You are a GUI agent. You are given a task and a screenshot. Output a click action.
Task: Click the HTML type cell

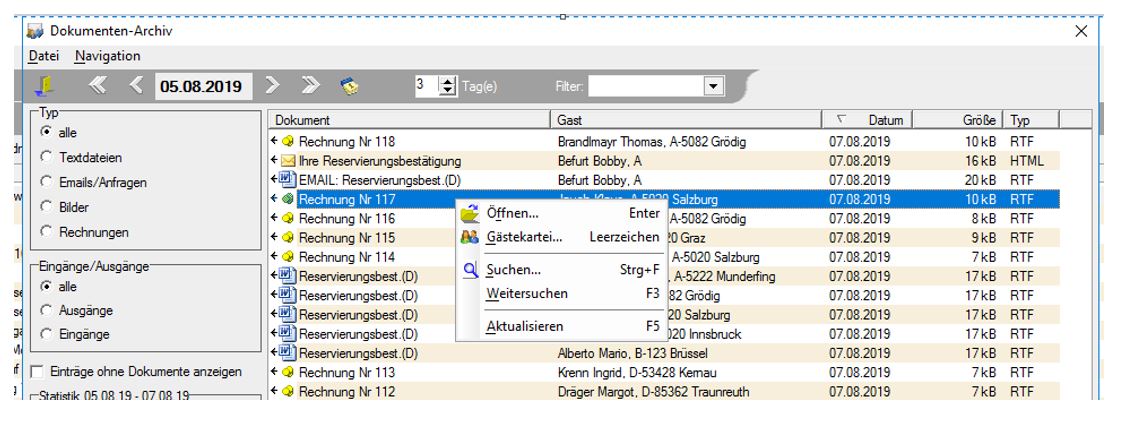(1027, 161)
